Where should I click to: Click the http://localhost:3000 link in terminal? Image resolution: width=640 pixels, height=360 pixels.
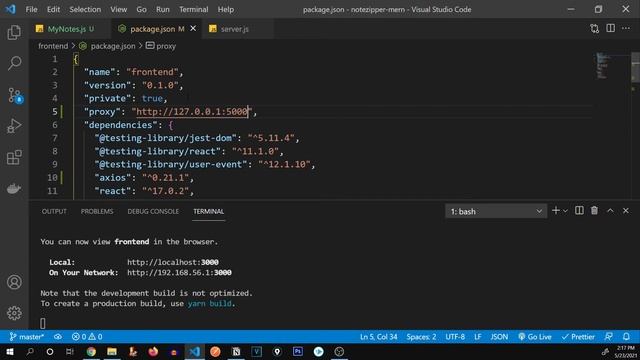click(x=173, y=262)
